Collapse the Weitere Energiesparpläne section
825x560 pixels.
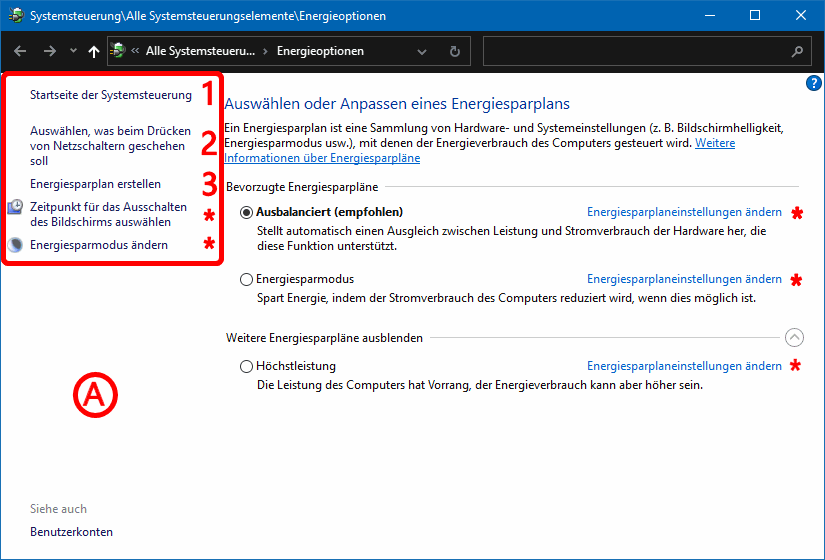[x=794, y=338]
